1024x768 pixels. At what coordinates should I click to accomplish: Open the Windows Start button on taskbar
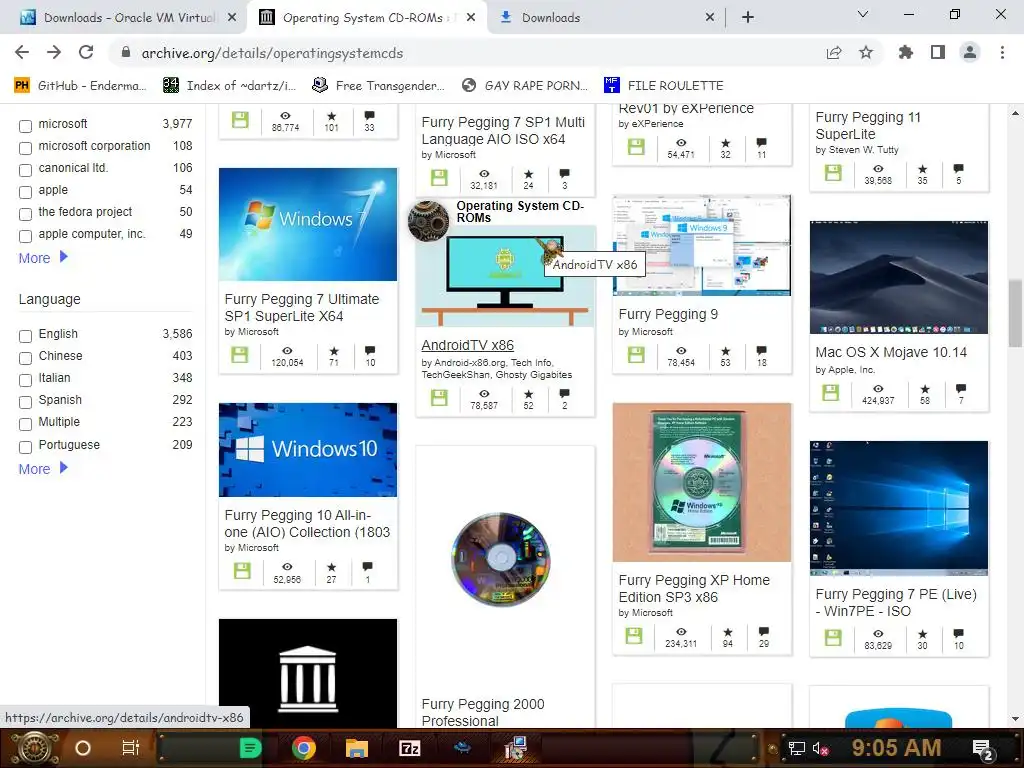(x=35, y=748)
